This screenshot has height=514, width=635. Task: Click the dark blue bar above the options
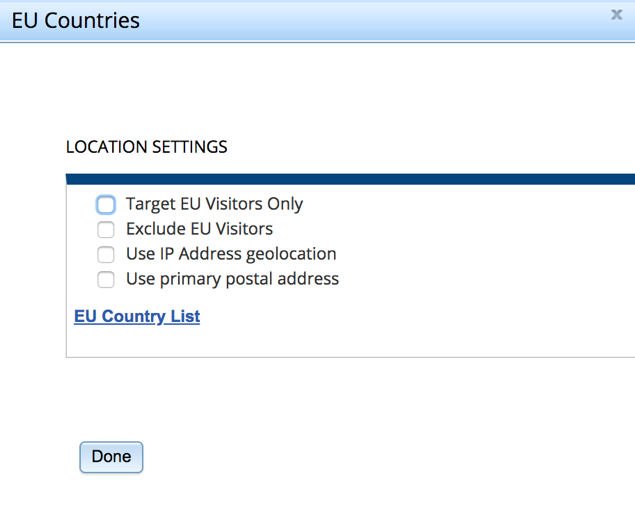pos(350,179)
